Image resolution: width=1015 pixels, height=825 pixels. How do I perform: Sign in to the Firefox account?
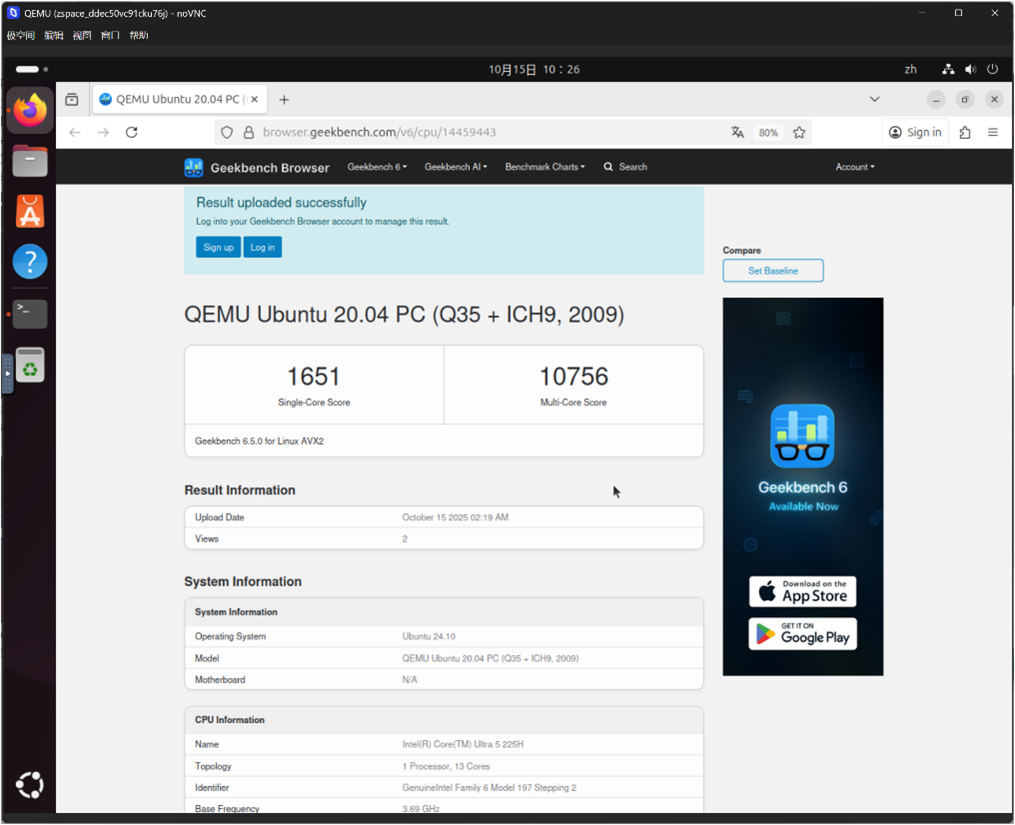click(x=915, y=132)
